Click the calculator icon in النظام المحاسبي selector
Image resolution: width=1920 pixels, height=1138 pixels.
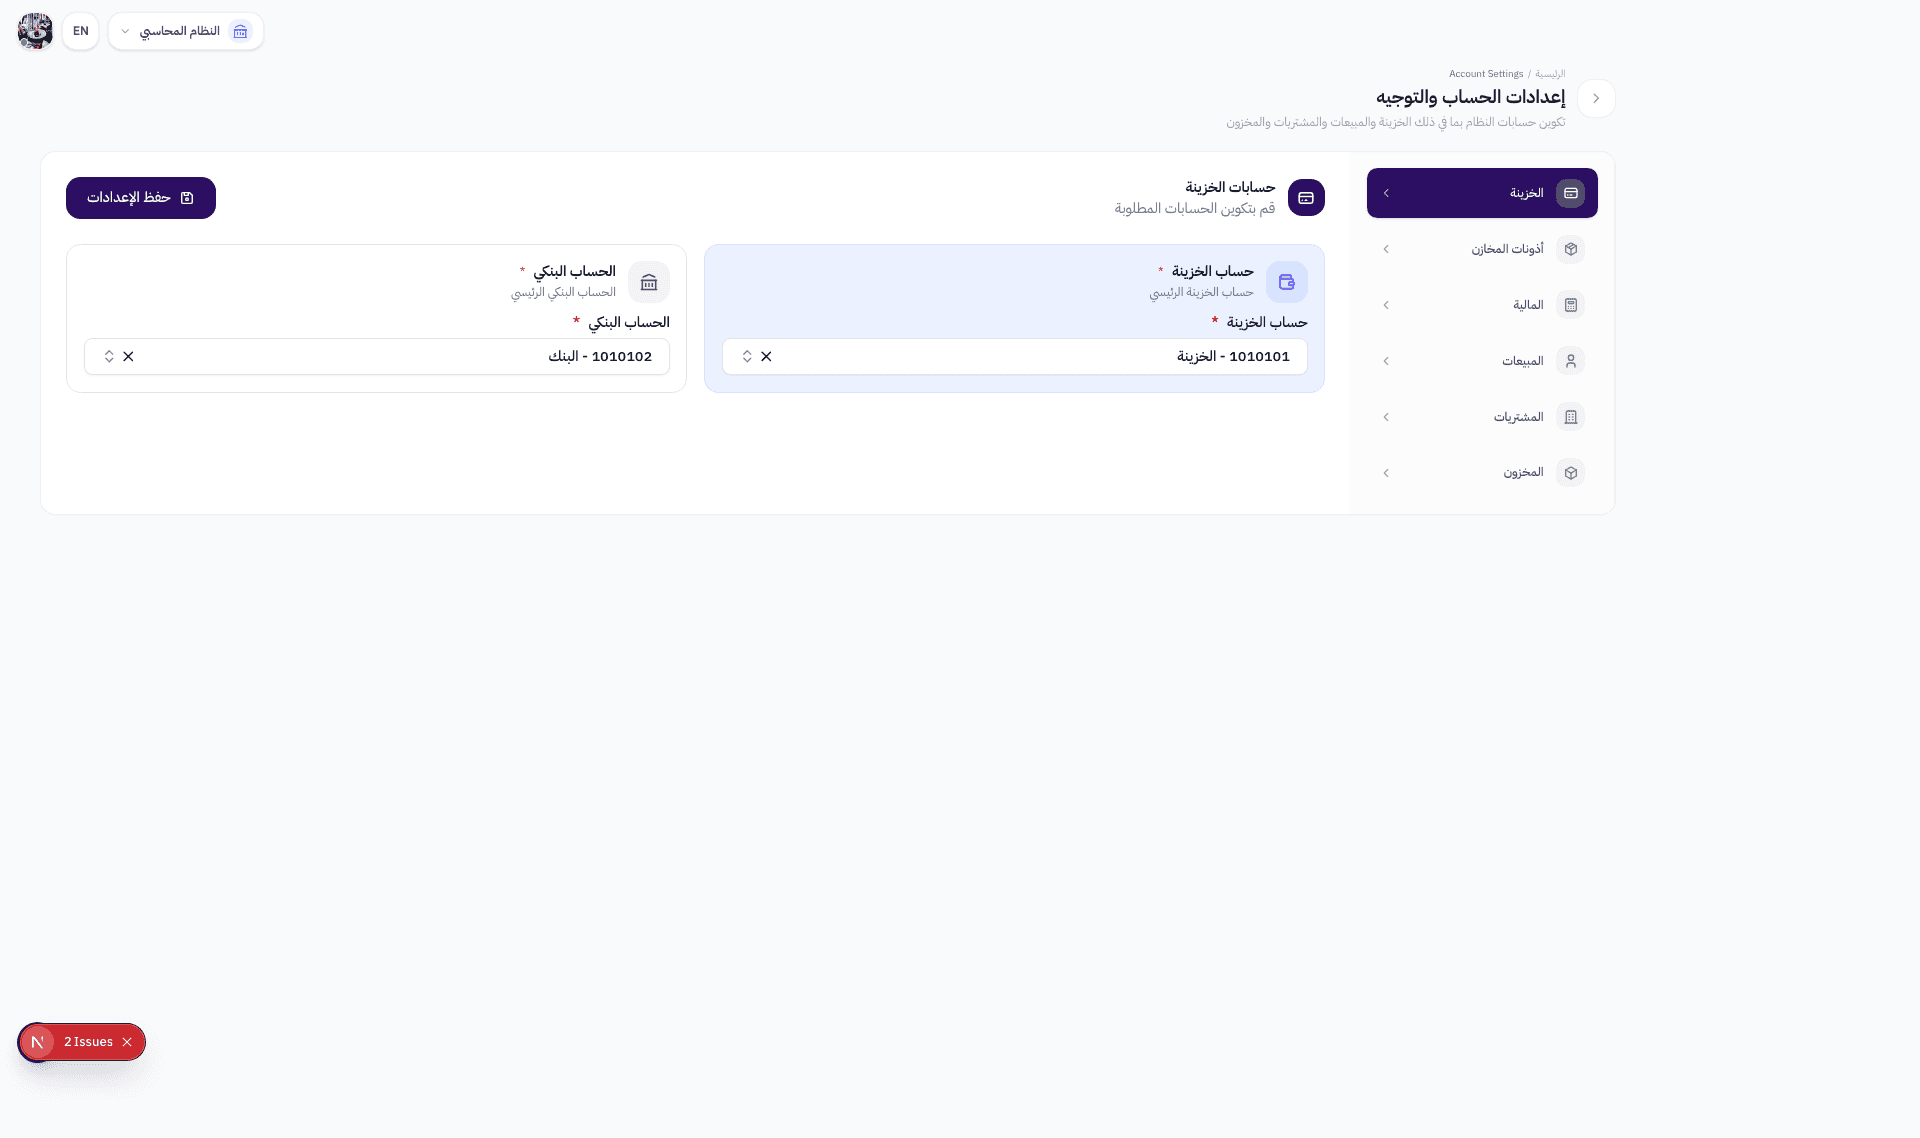click(x=240, y=31)
